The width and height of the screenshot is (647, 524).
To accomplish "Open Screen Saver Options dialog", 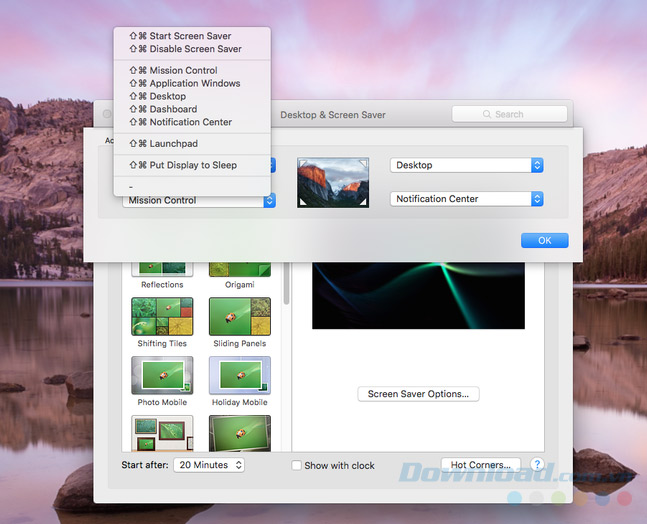I will click(418, 394).
